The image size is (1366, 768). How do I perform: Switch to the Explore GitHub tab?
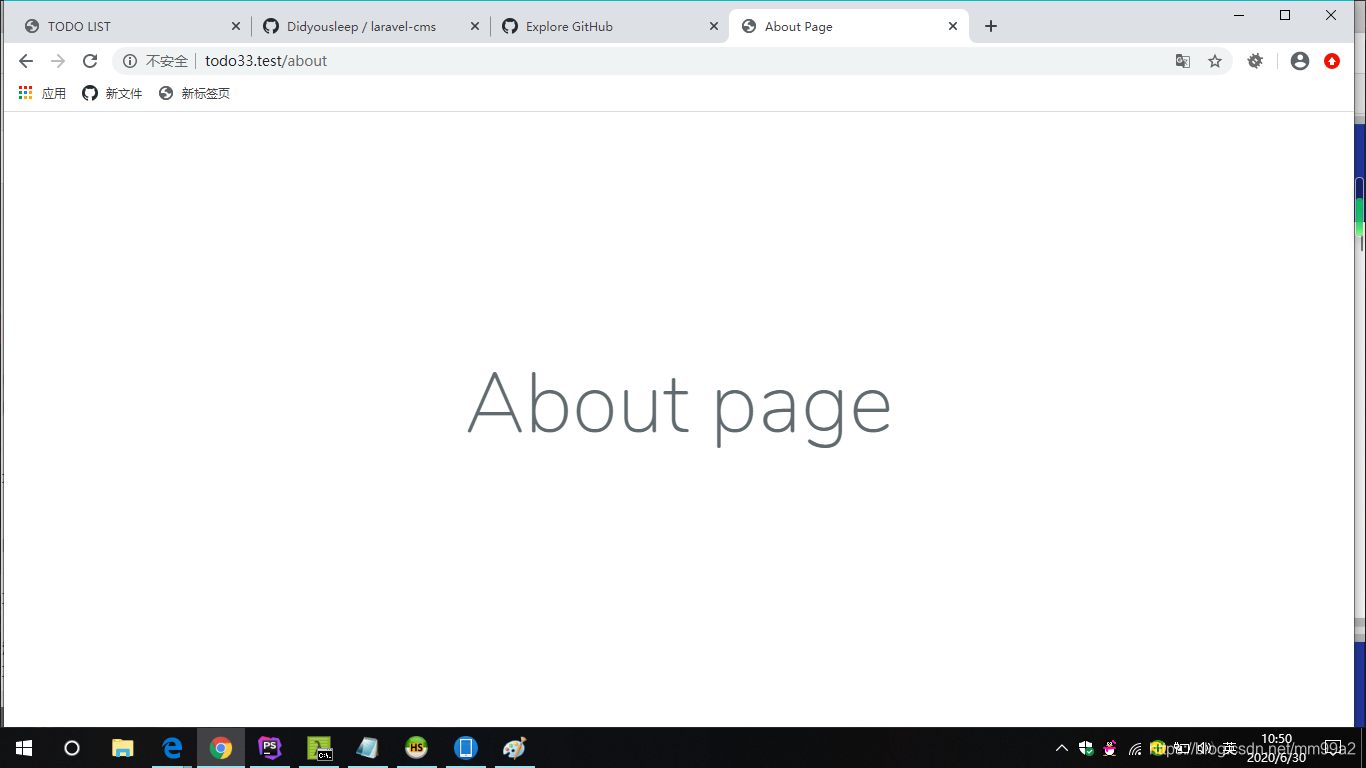[x=609, y=26]
